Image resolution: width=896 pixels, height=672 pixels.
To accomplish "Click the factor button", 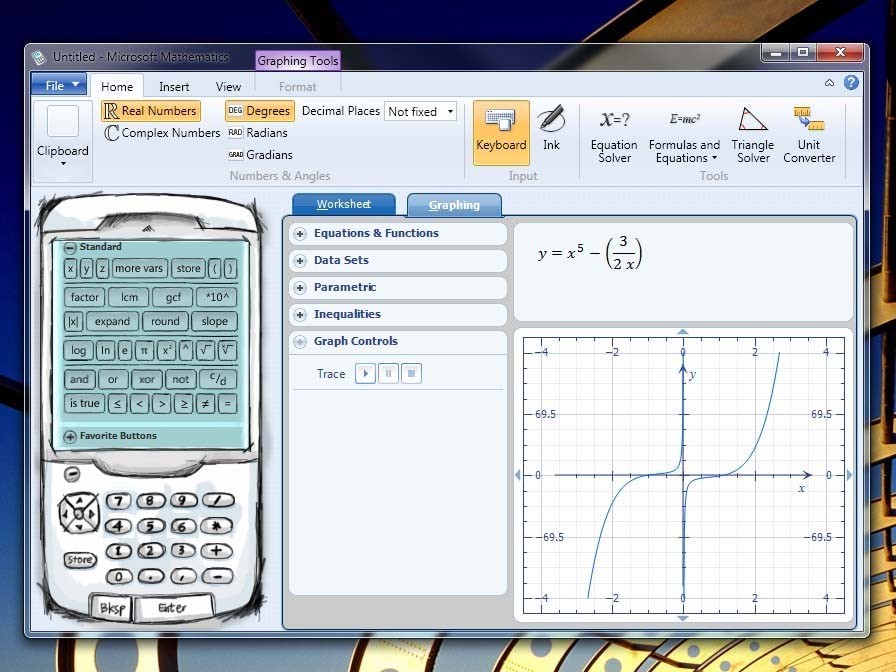I will click(x=85, y=297).
